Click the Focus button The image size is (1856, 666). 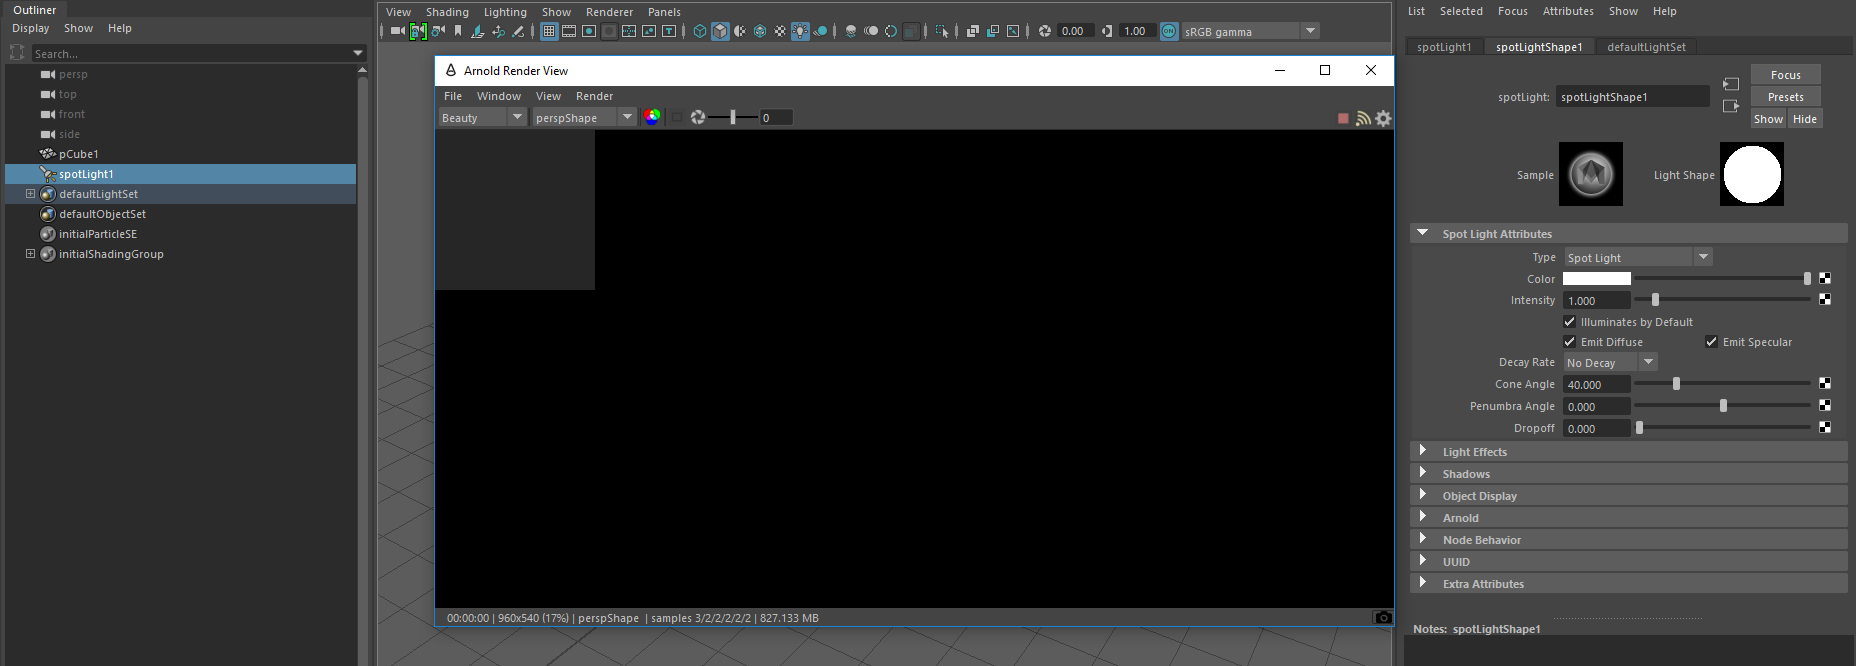coord(1785,75)
